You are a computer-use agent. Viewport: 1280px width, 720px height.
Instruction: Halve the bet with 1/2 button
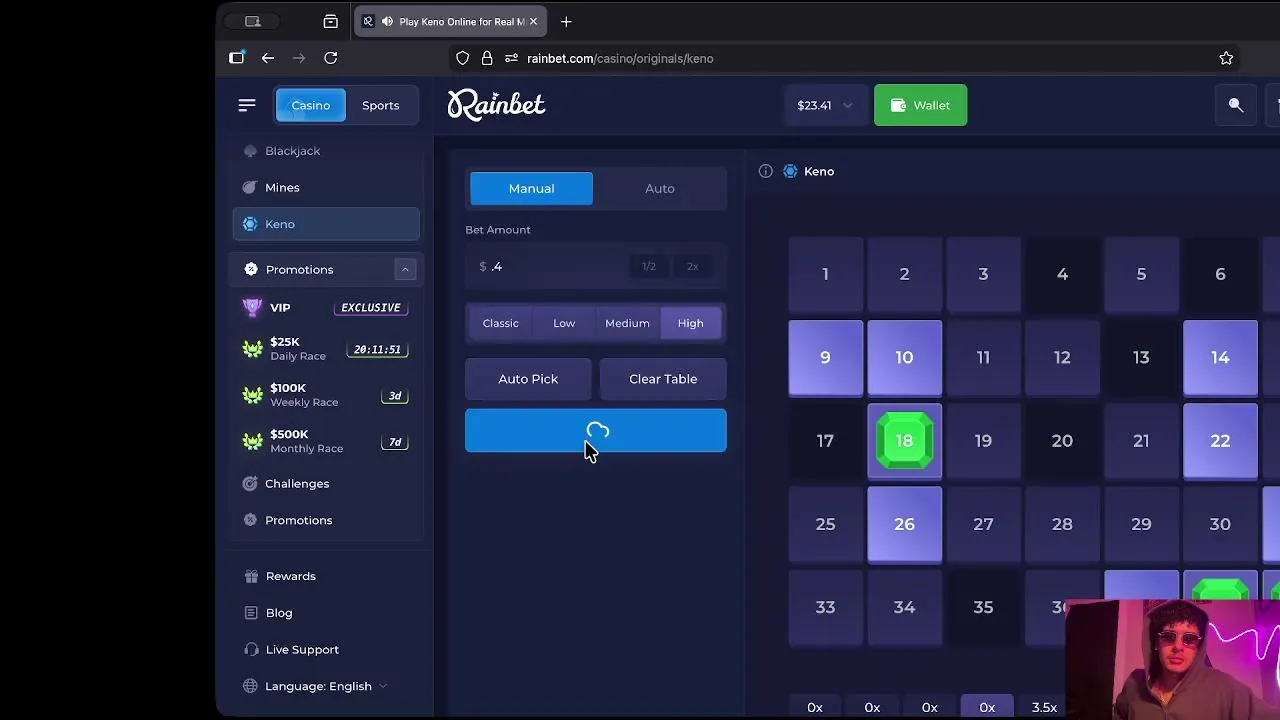tap(649, 266)
